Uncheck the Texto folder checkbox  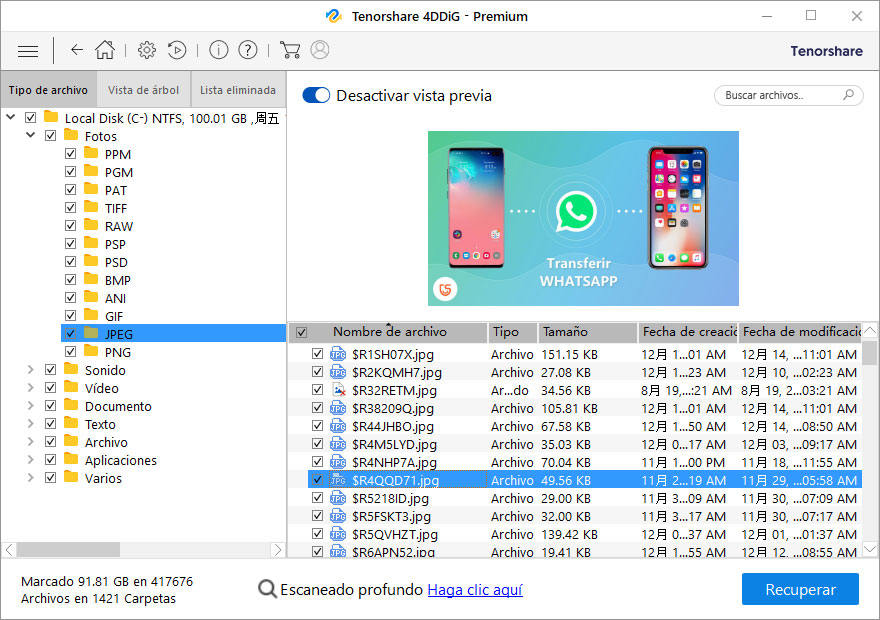click(x=51, y=424)
